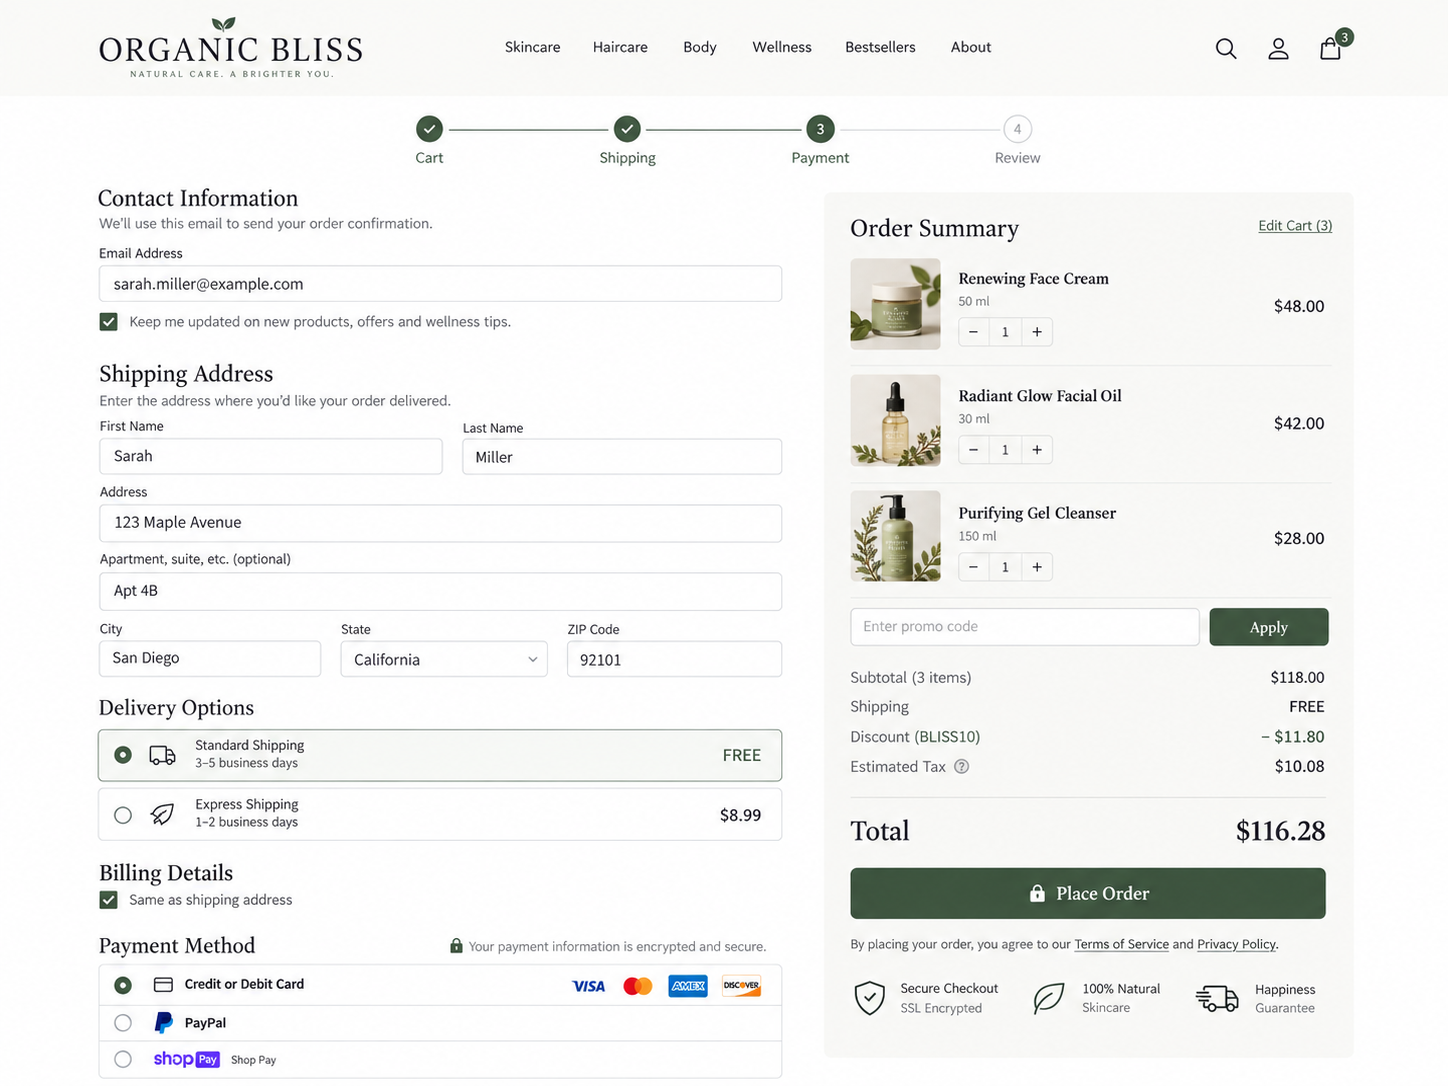Screen dimensions: 1448x1086
Task: Select Shop Pay payment radio
Action: pyautogui.click(x=123, y=1059)
